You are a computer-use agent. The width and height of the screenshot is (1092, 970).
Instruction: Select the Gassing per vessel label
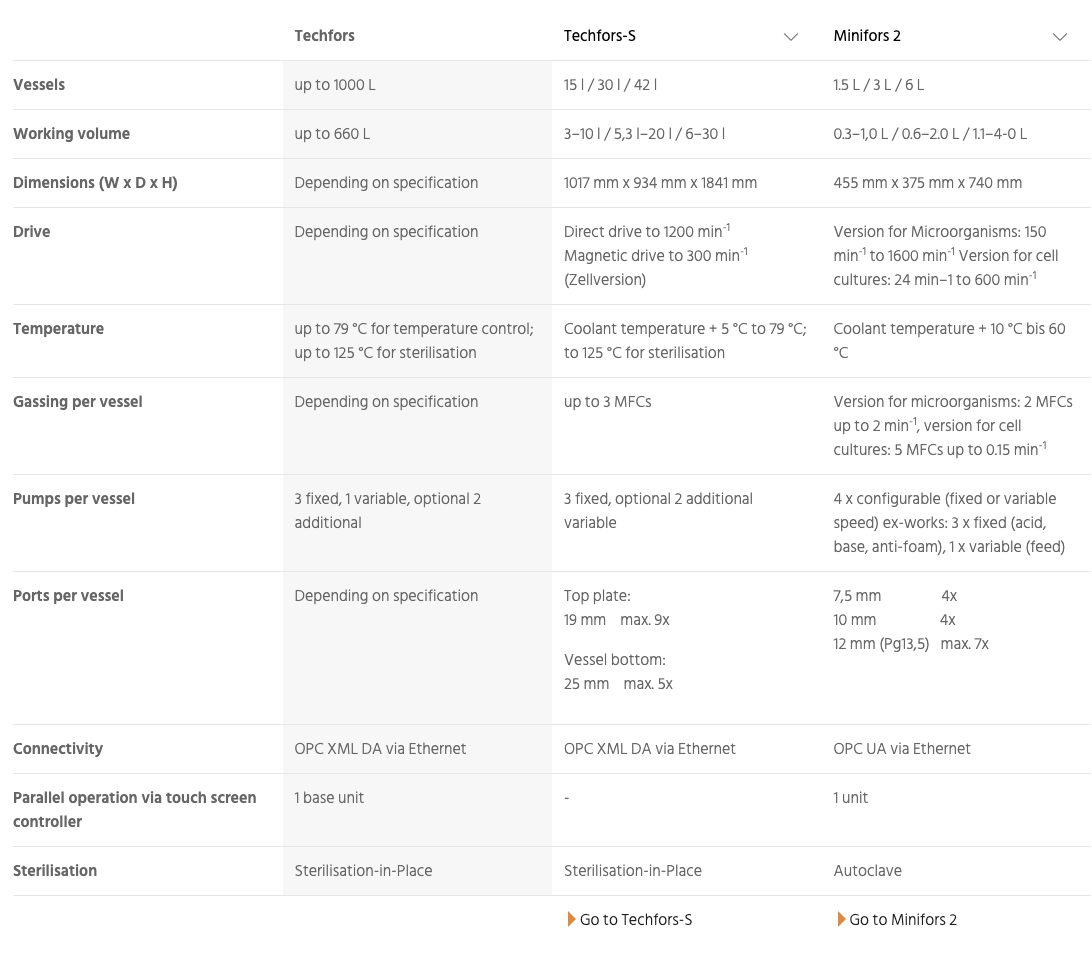pyautogui.click(x=77, y=402)
